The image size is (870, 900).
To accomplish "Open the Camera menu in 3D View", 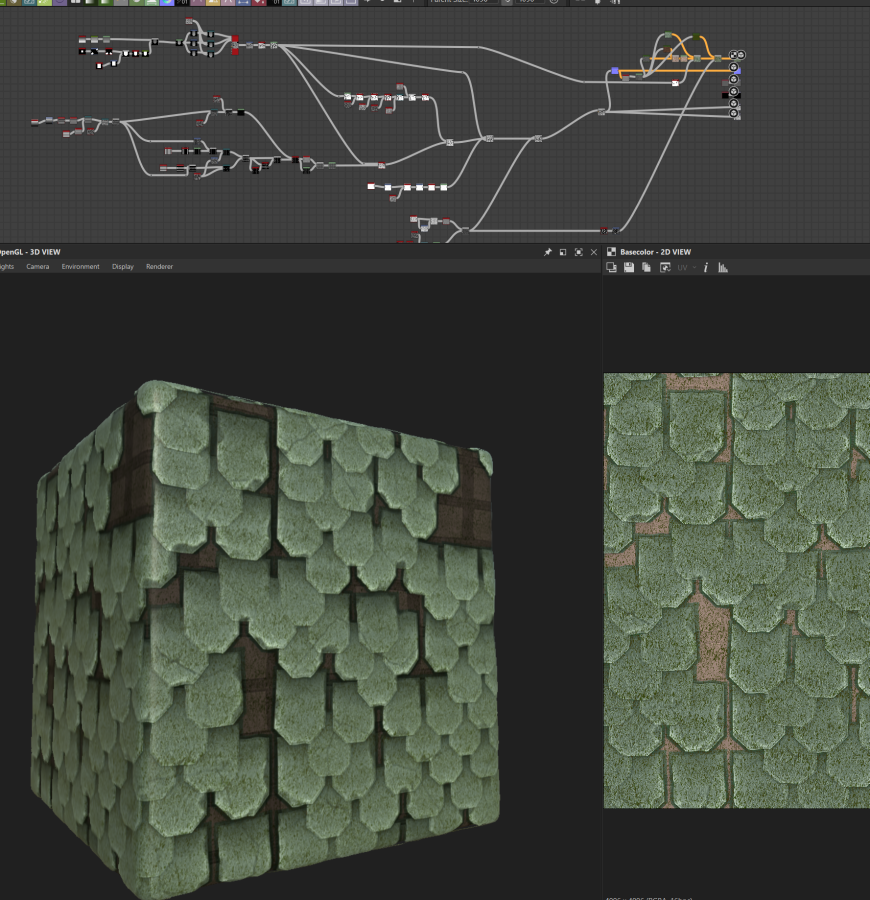I will click(x=37, y=266).
